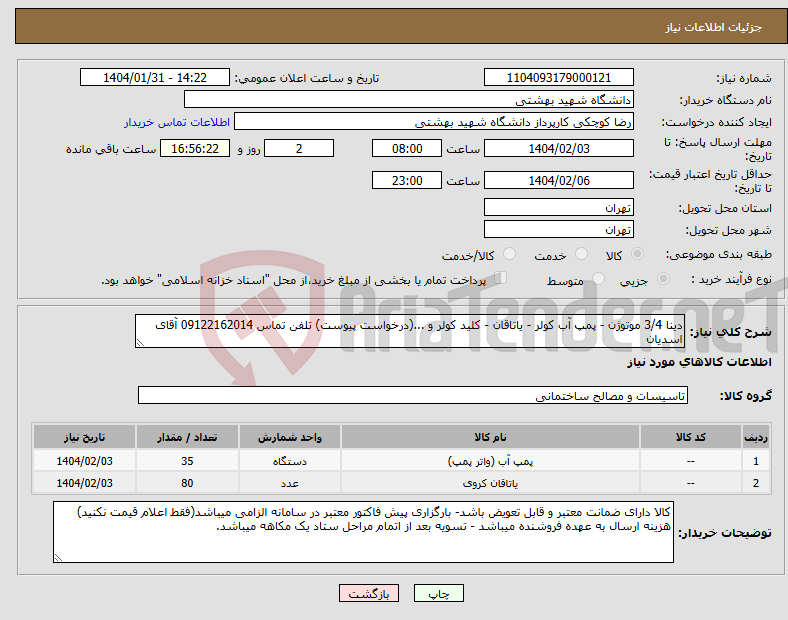Image resolution: width=788 pixels, height=620 pixels.
Task: Click the شرح کلی نیاز description text area
Action: pos(410,331)
